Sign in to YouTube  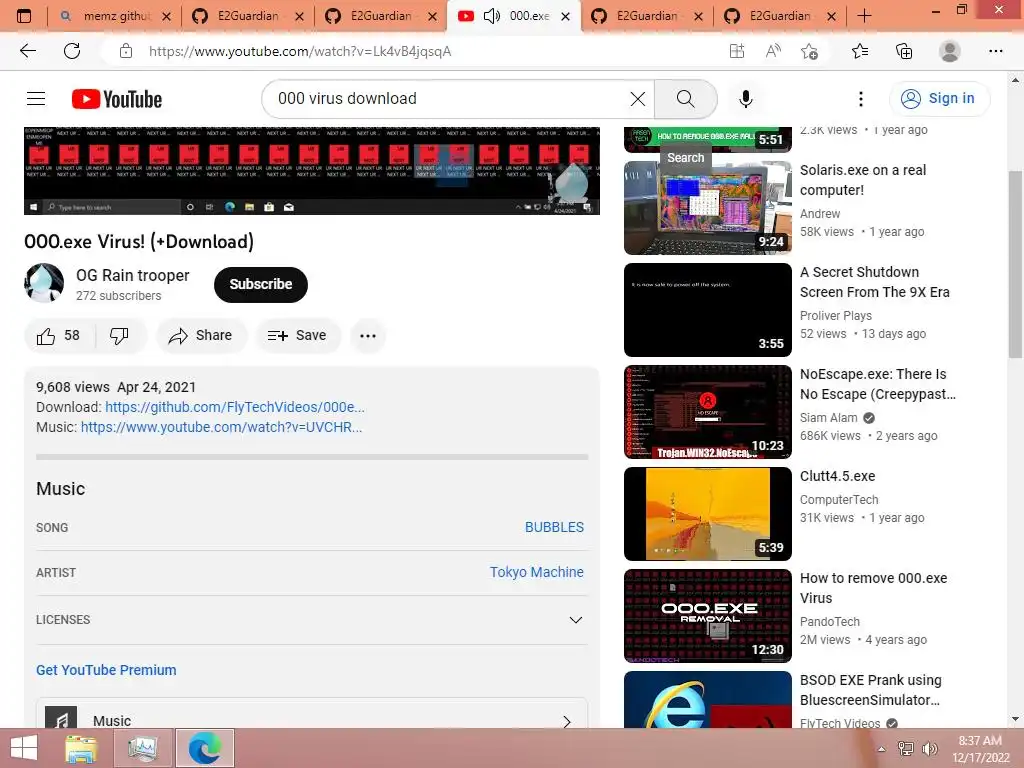939,99
